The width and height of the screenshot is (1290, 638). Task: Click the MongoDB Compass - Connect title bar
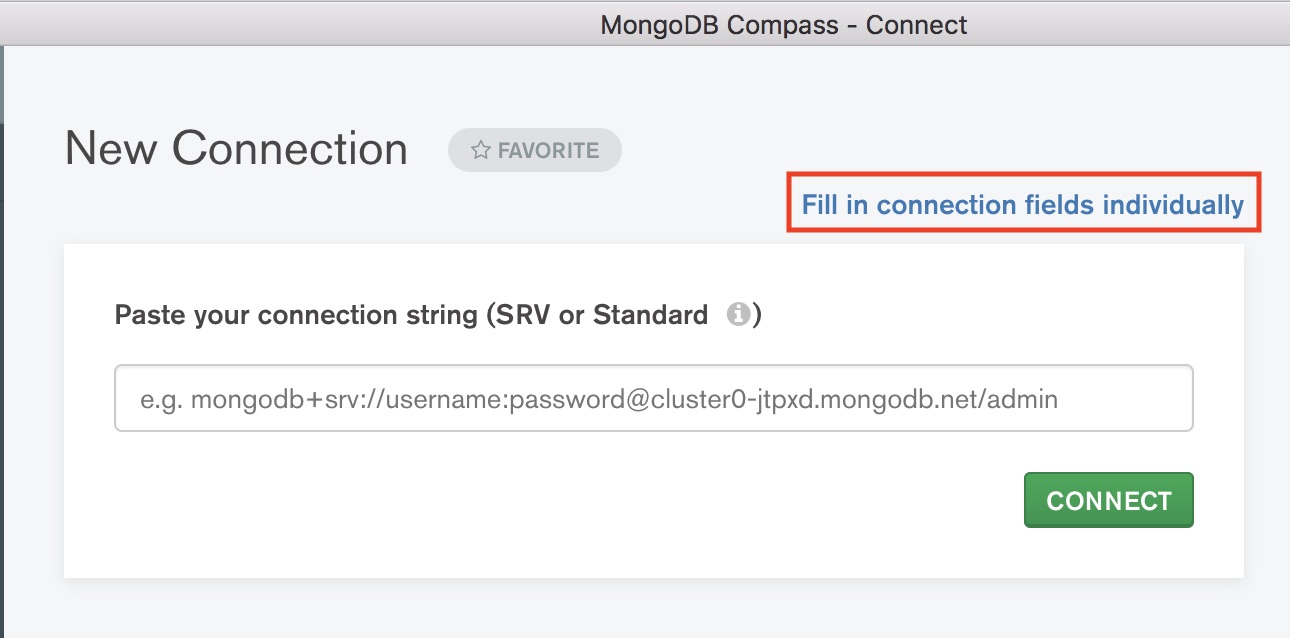[784, 24]
